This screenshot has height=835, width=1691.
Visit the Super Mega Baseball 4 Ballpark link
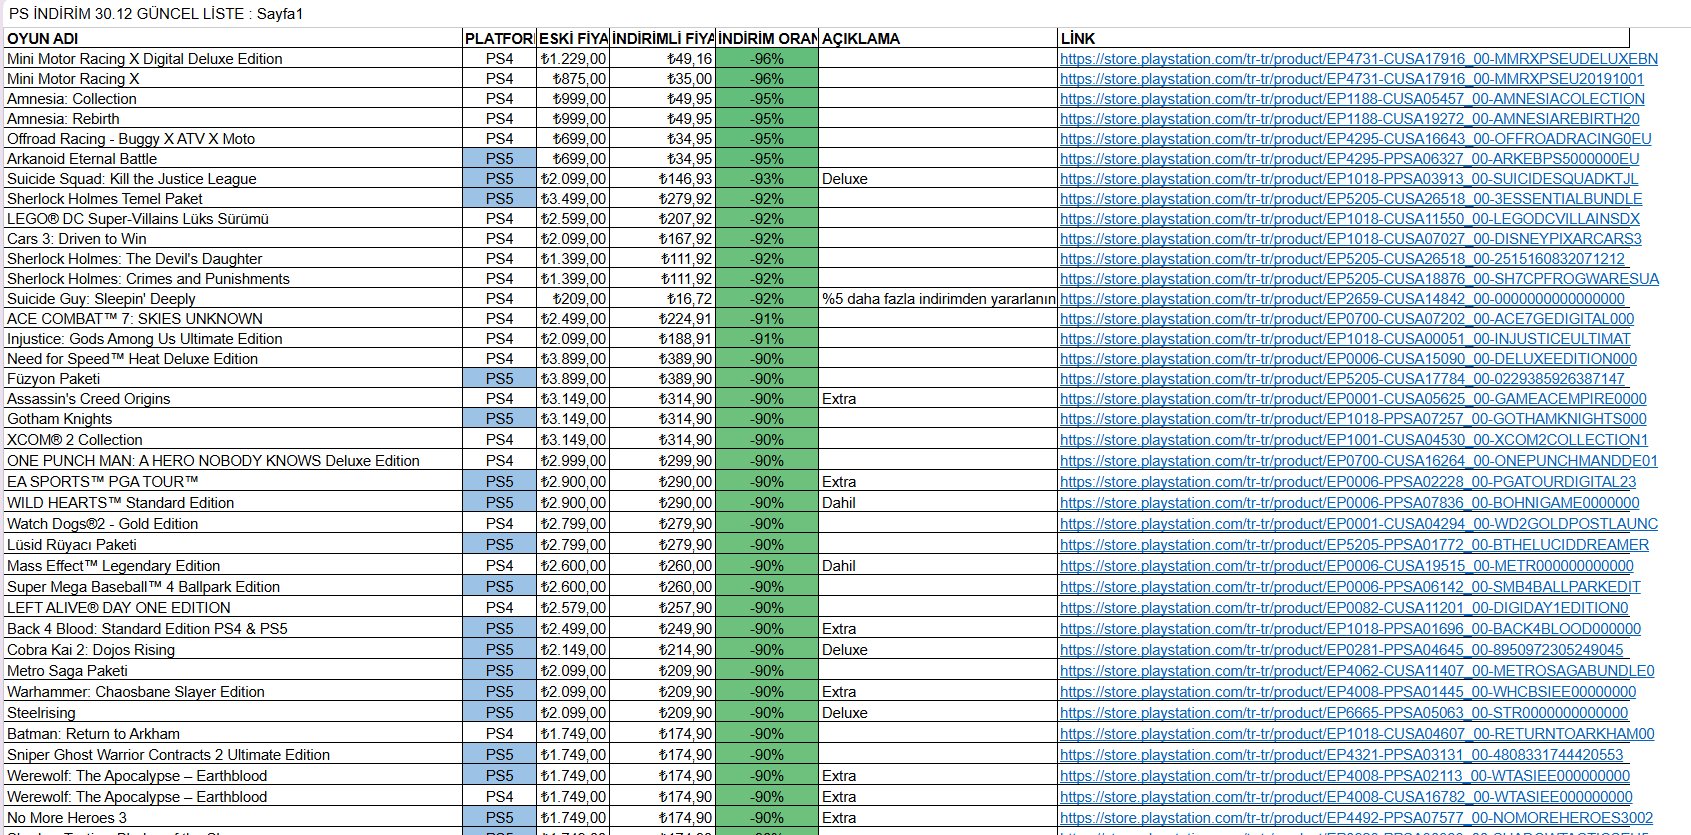pyautogui.click(x=1350, y=587)
